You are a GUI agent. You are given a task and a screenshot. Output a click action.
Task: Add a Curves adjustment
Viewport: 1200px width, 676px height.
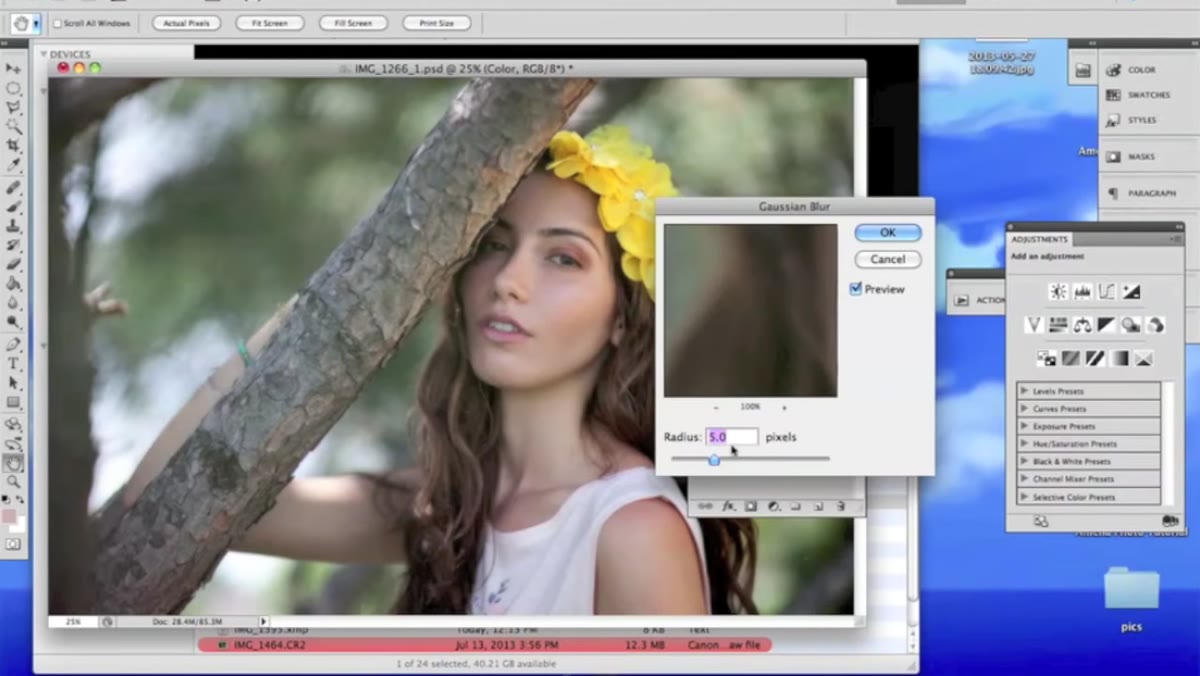pyautogui.click(x=1107, y=292)
